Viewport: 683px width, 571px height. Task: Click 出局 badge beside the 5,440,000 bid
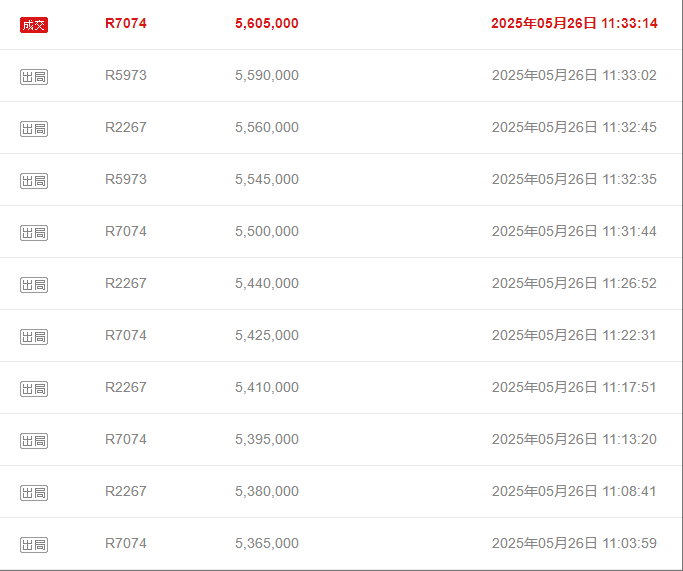pyautogui.click(x=34, y=285)
